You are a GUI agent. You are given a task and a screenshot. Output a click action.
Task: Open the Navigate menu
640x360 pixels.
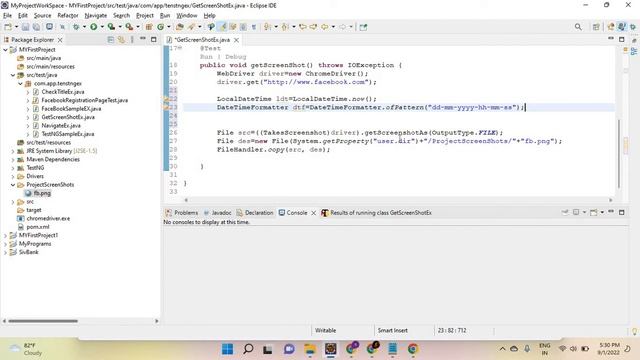pyautogui.click(x=96, y=16)
